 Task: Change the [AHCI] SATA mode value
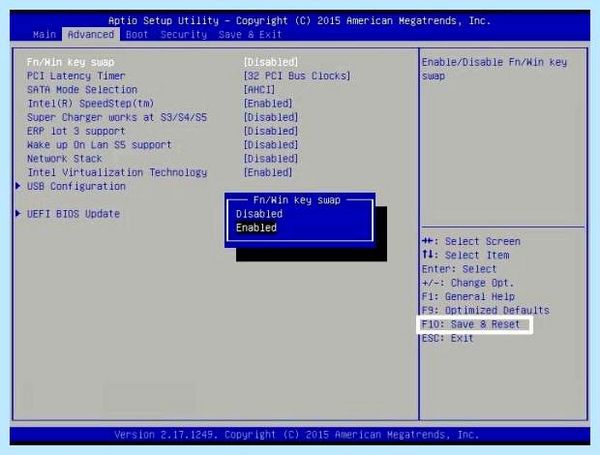coord(259,90)
